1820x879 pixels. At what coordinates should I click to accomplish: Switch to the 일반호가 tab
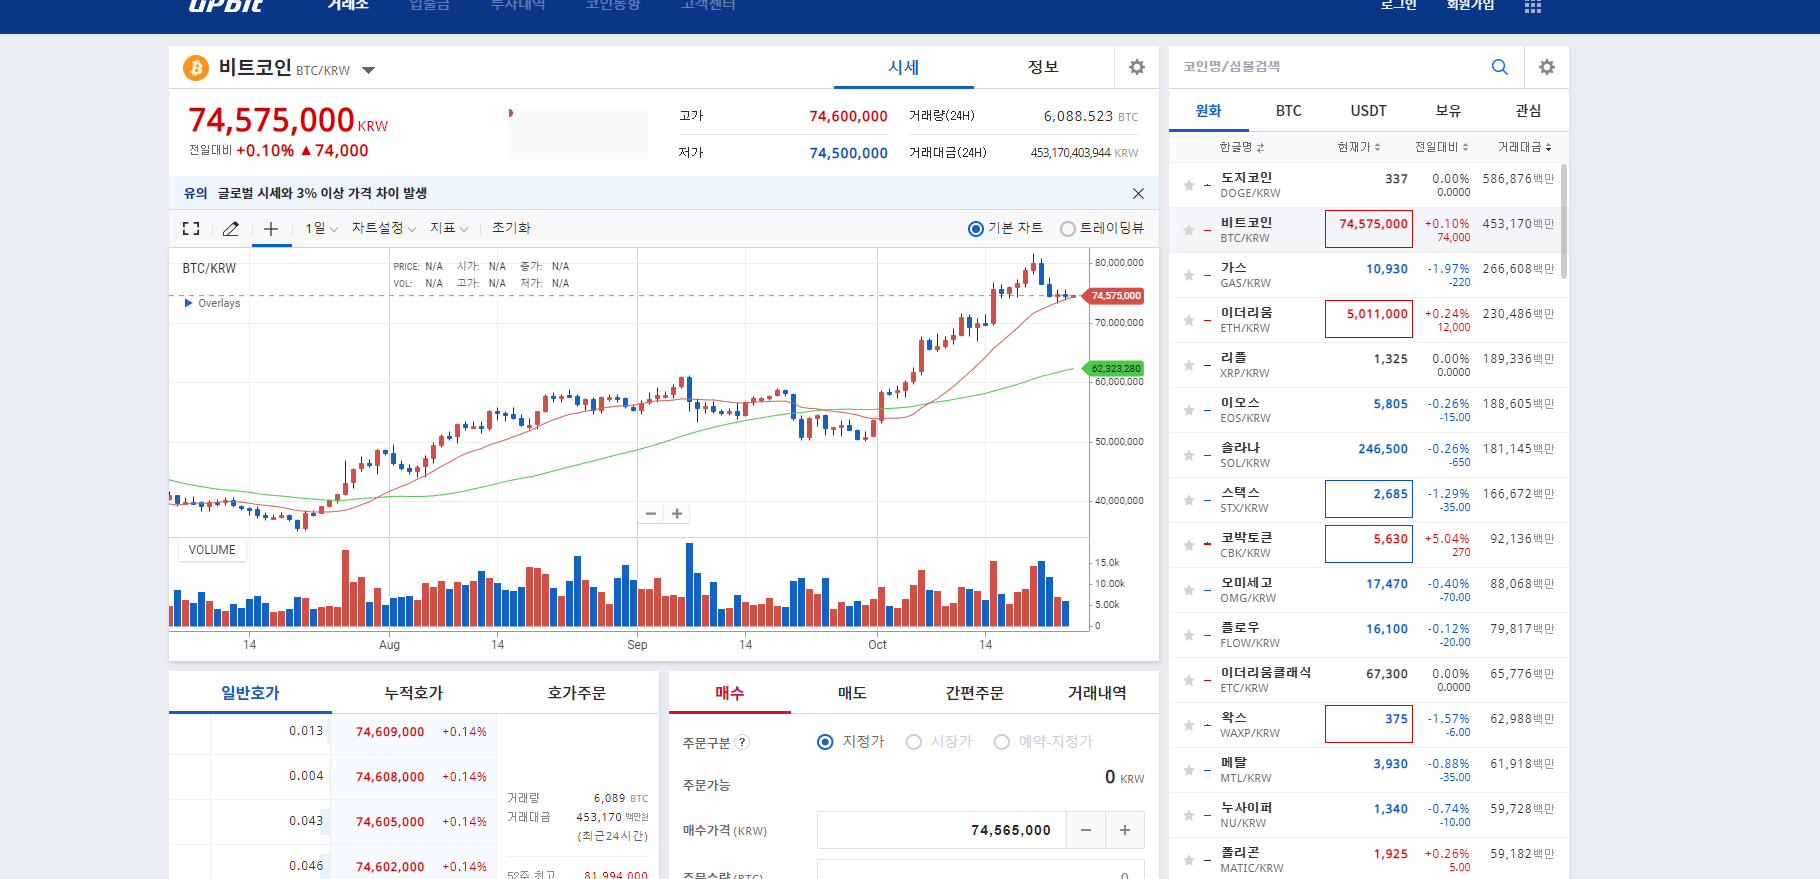[250, 692]
